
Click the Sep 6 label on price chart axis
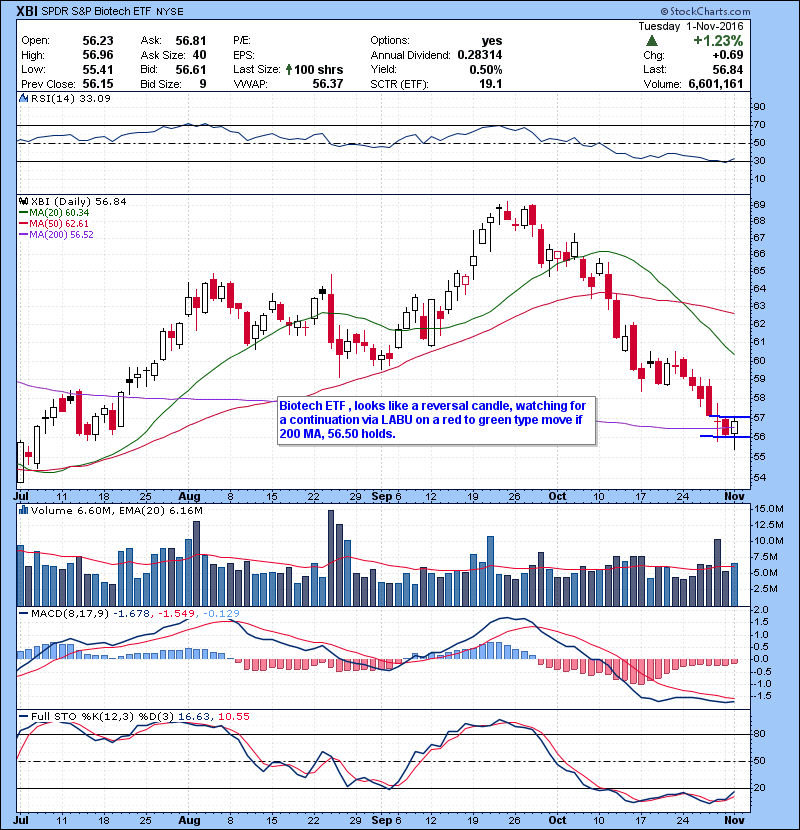pos(386,496)
